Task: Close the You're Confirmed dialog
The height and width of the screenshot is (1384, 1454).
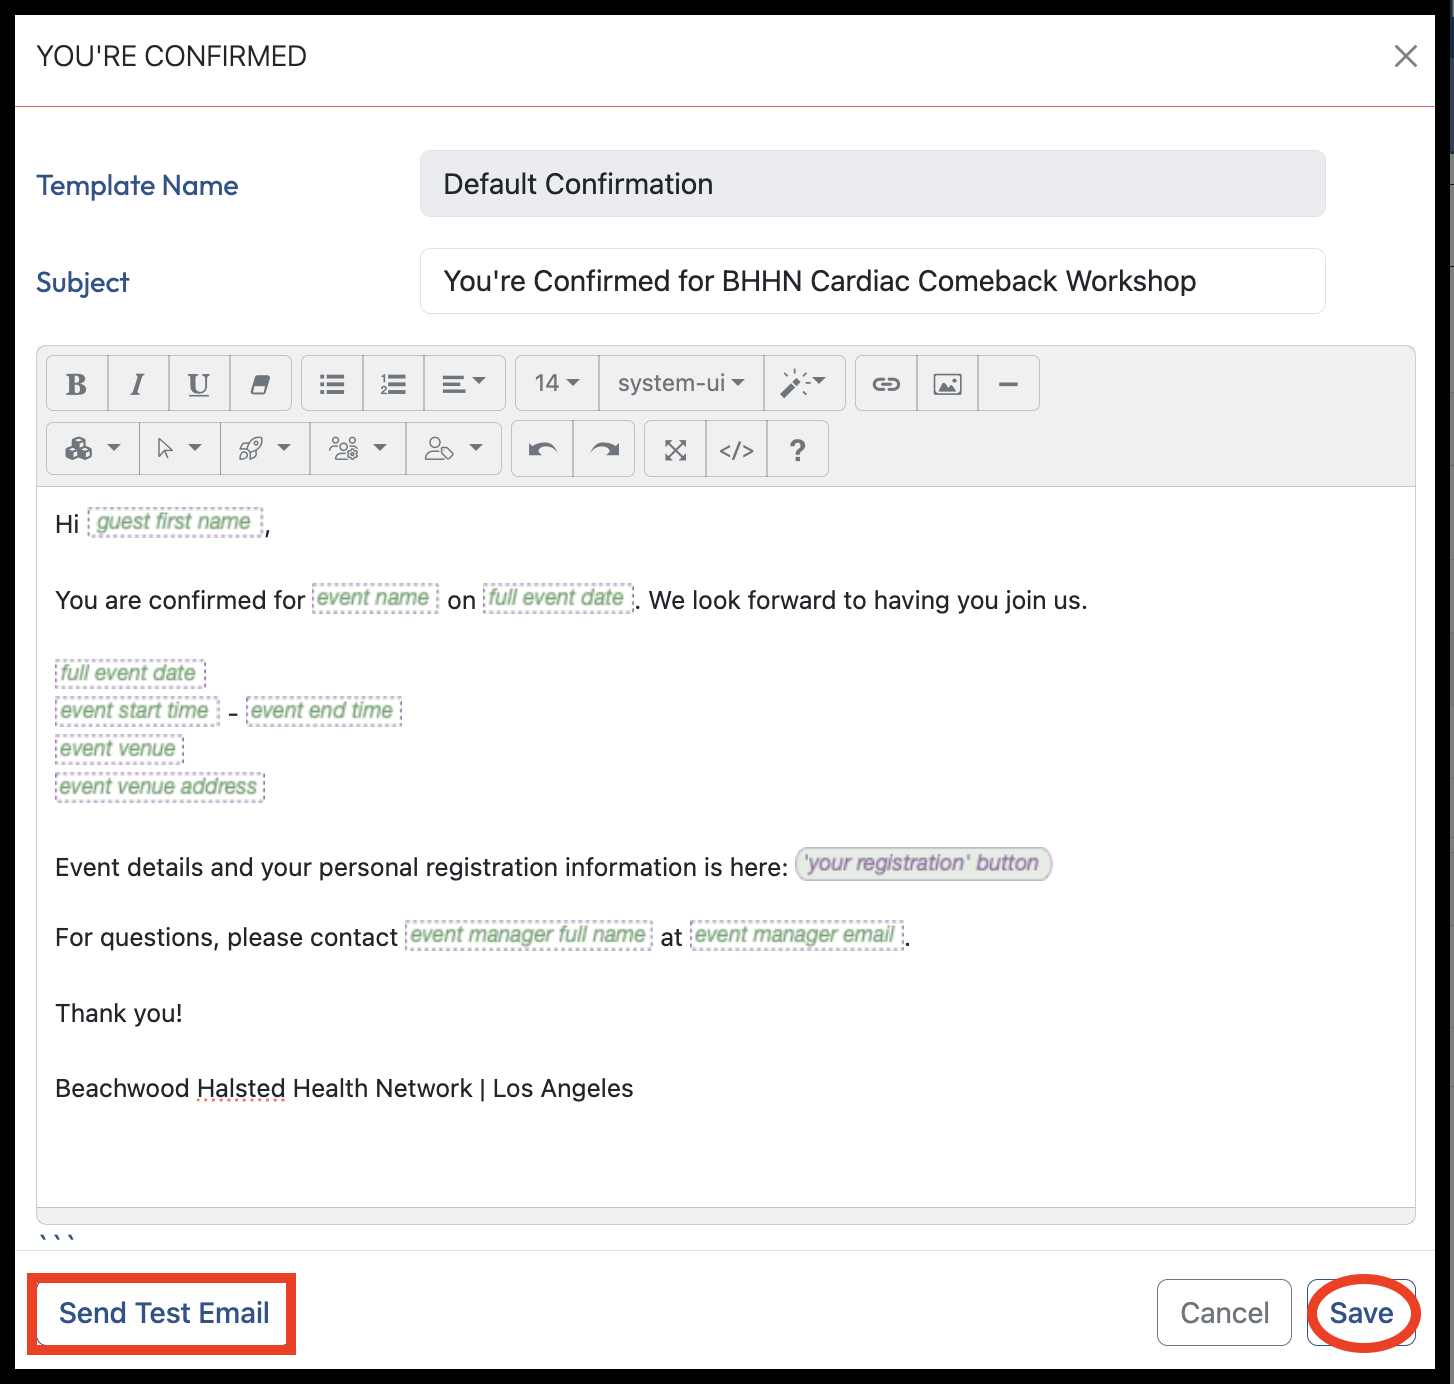Action: [1405, 56]
